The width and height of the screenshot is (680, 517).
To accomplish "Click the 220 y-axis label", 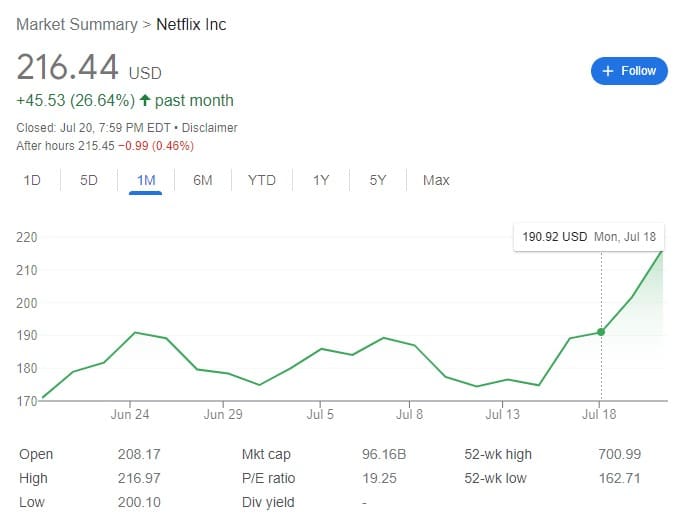I will tap(26, 237).
